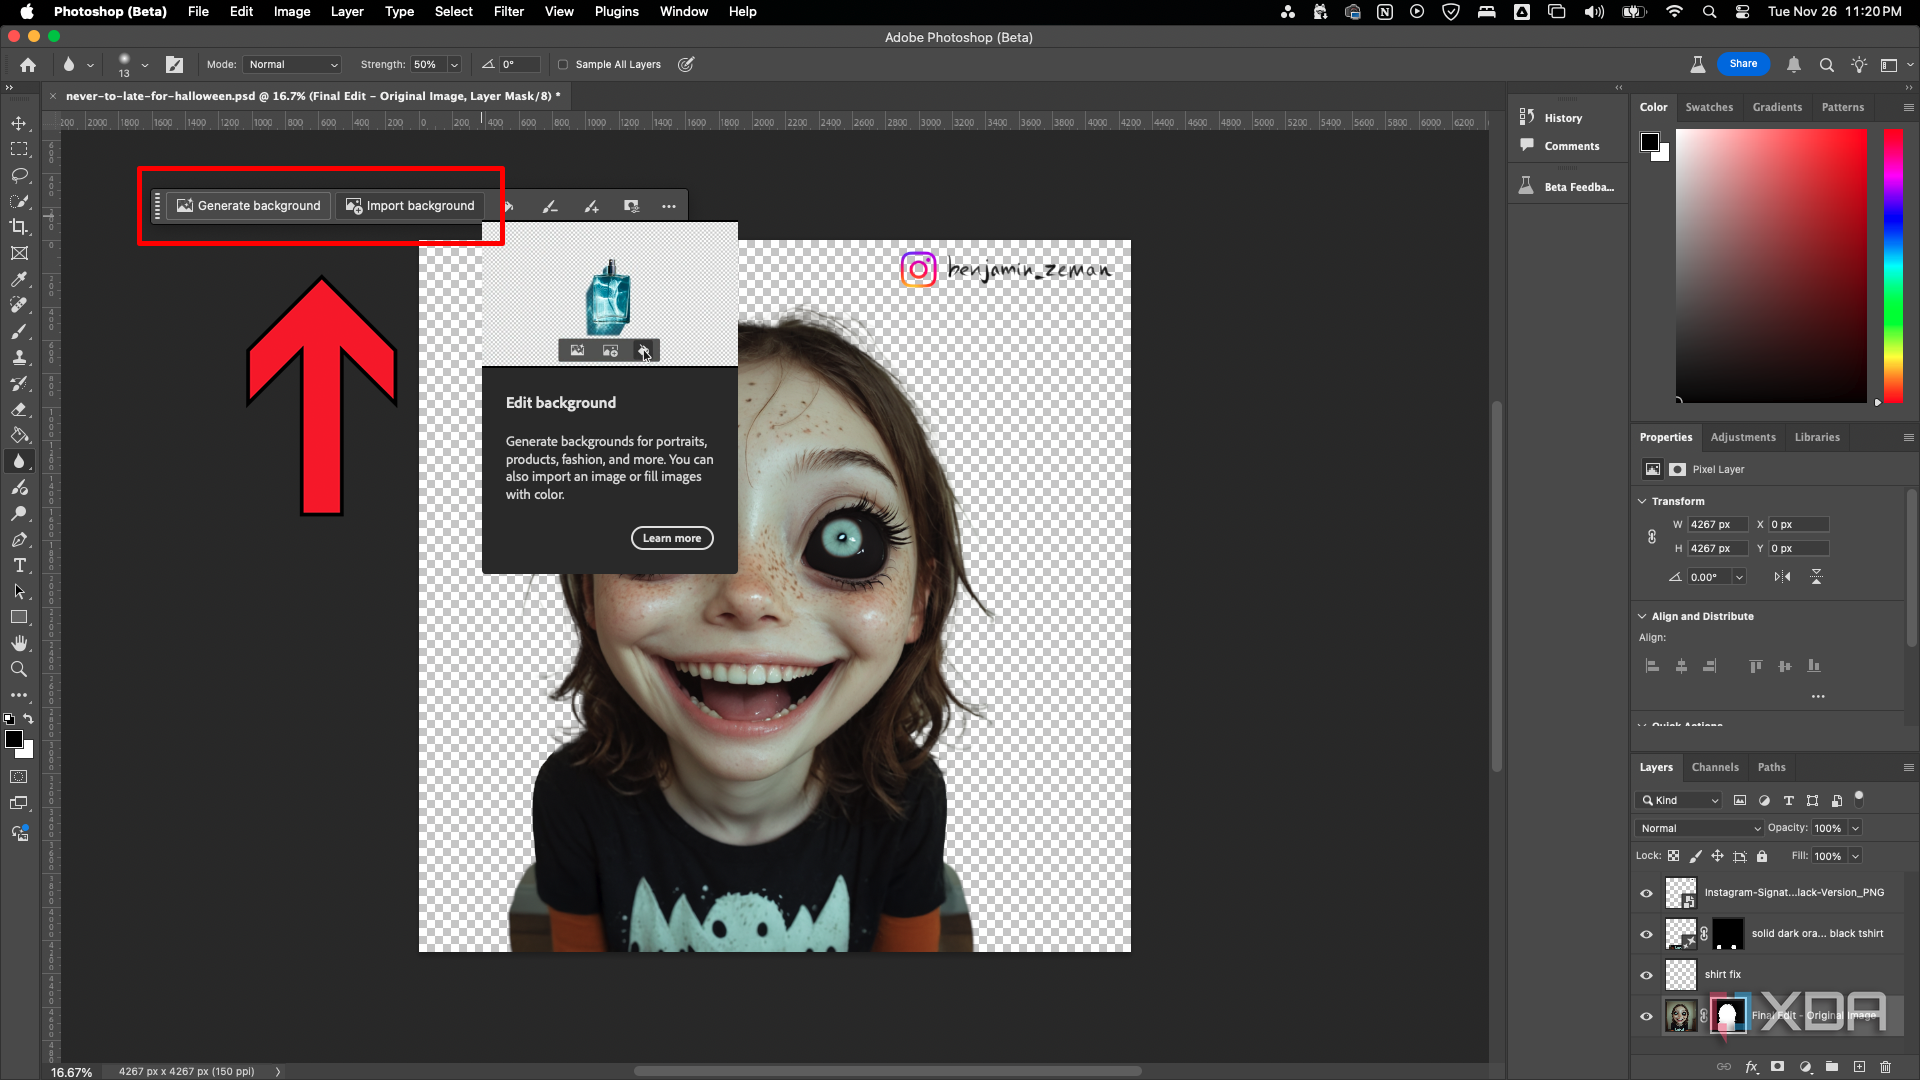The width and height of the screenshot is (1920, 1080).
Task: Switch to the Channels tab
Action: [x=1715, y=767]
